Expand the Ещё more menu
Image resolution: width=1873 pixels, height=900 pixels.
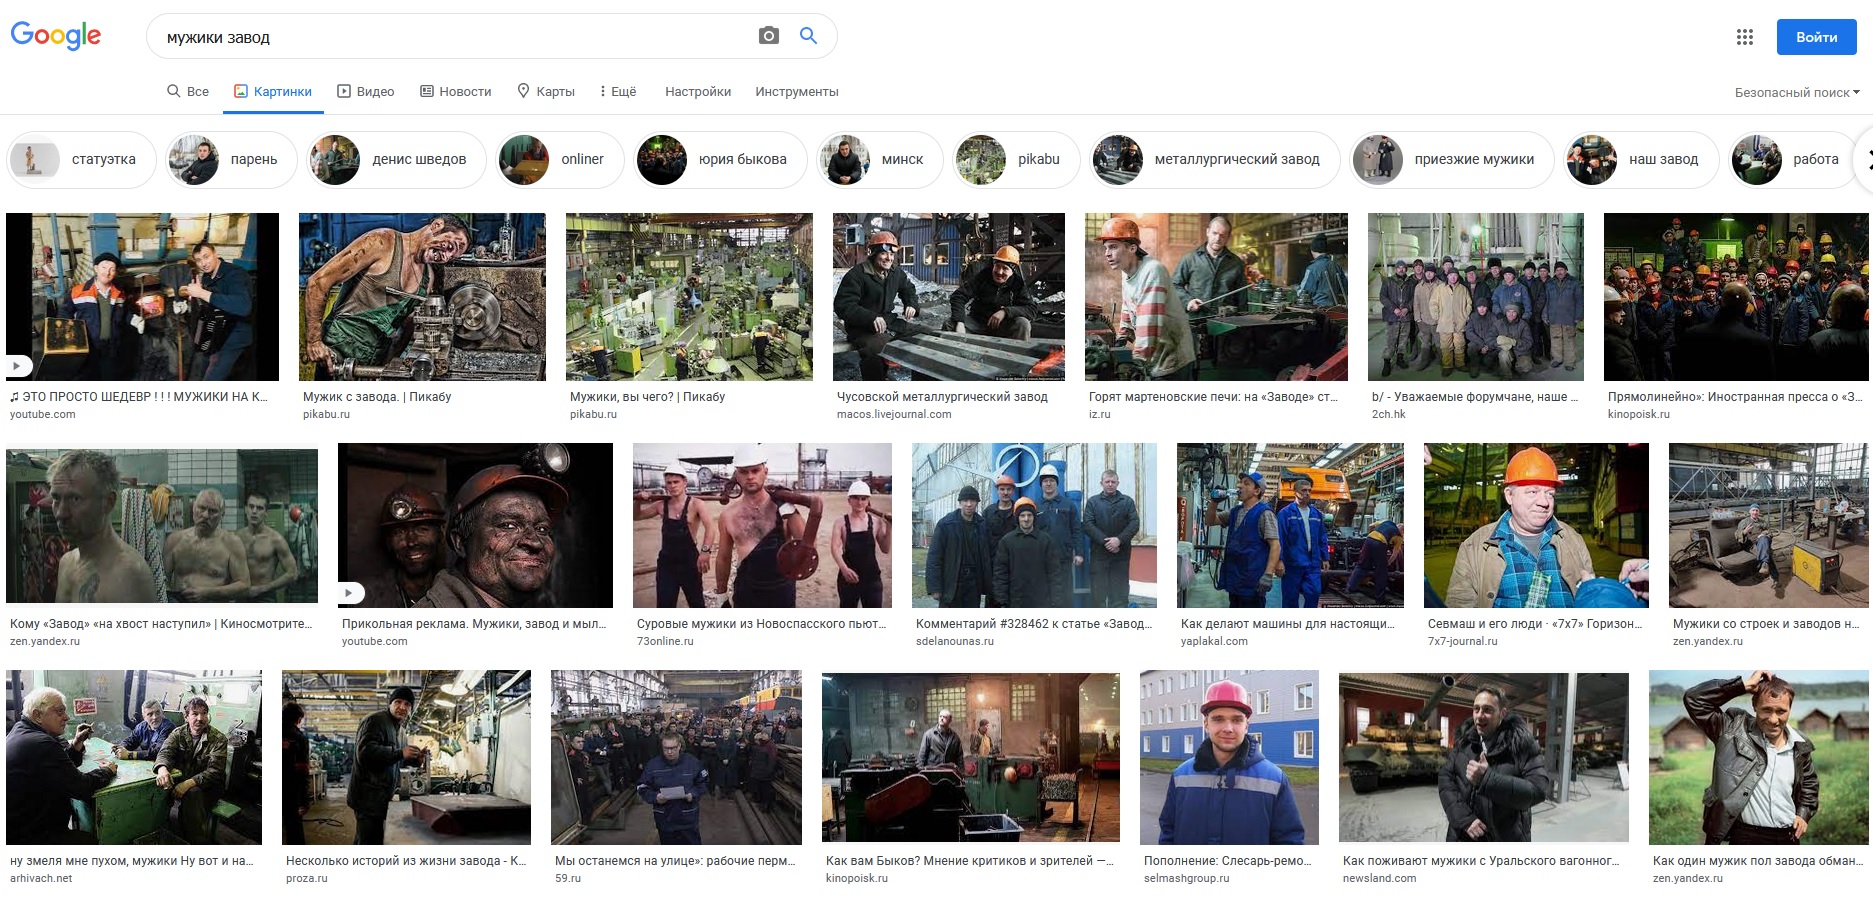618,91
